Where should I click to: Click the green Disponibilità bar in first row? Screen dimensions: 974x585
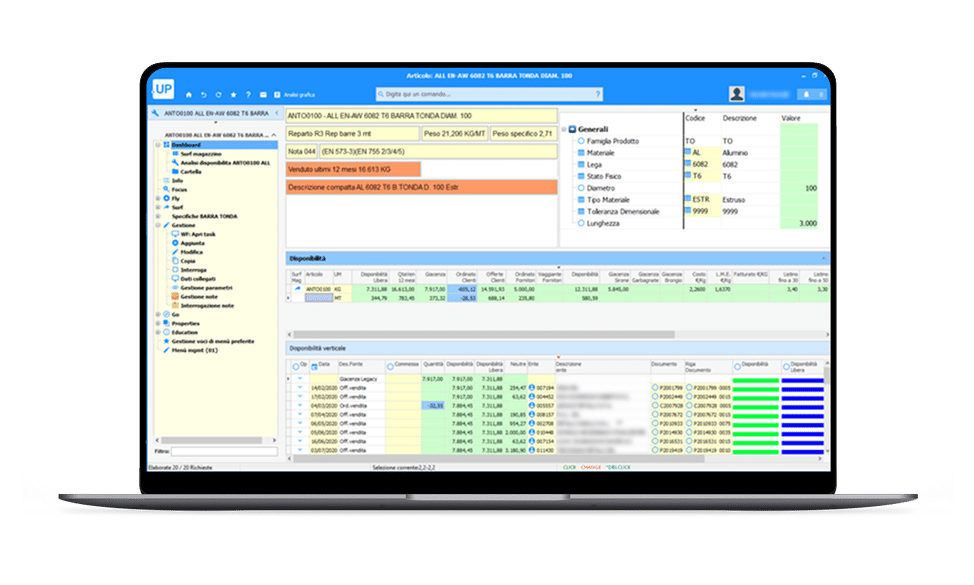[x=757, y=380]
